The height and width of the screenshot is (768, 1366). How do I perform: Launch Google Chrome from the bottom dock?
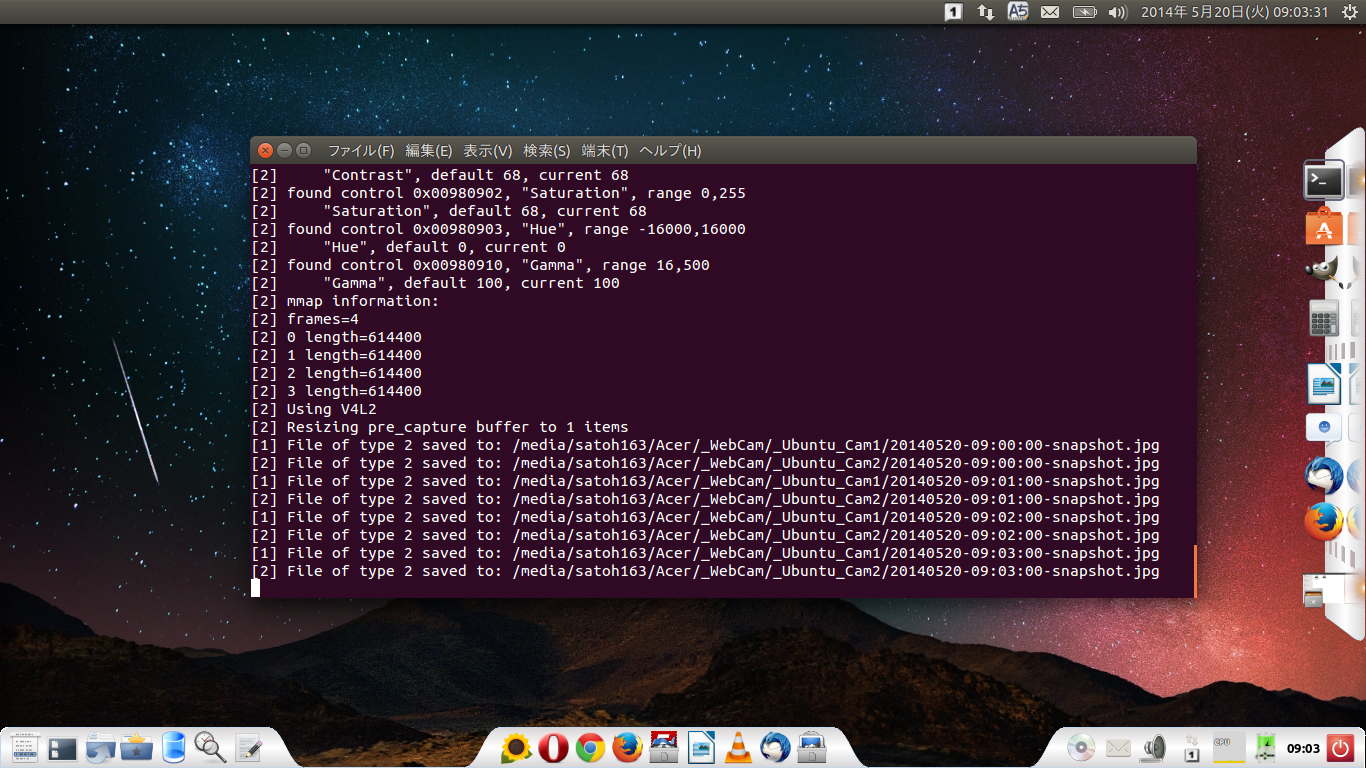coord(590,748)
